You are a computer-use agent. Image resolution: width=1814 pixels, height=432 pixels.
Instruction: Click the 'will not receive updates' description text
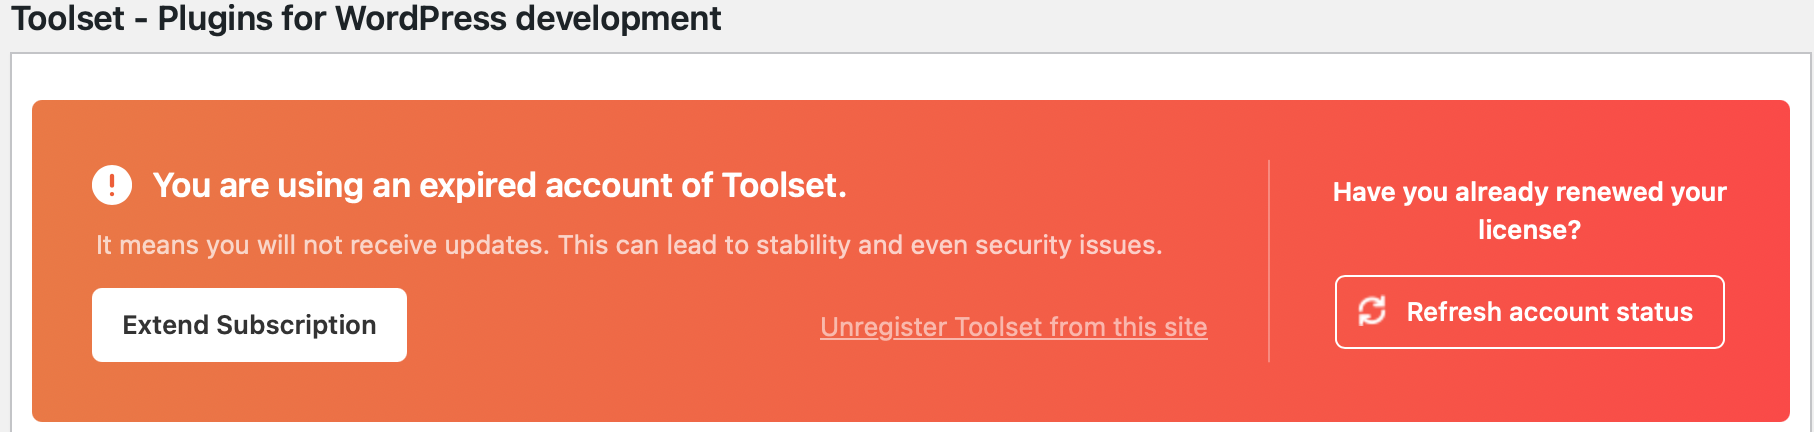point(629,245)
